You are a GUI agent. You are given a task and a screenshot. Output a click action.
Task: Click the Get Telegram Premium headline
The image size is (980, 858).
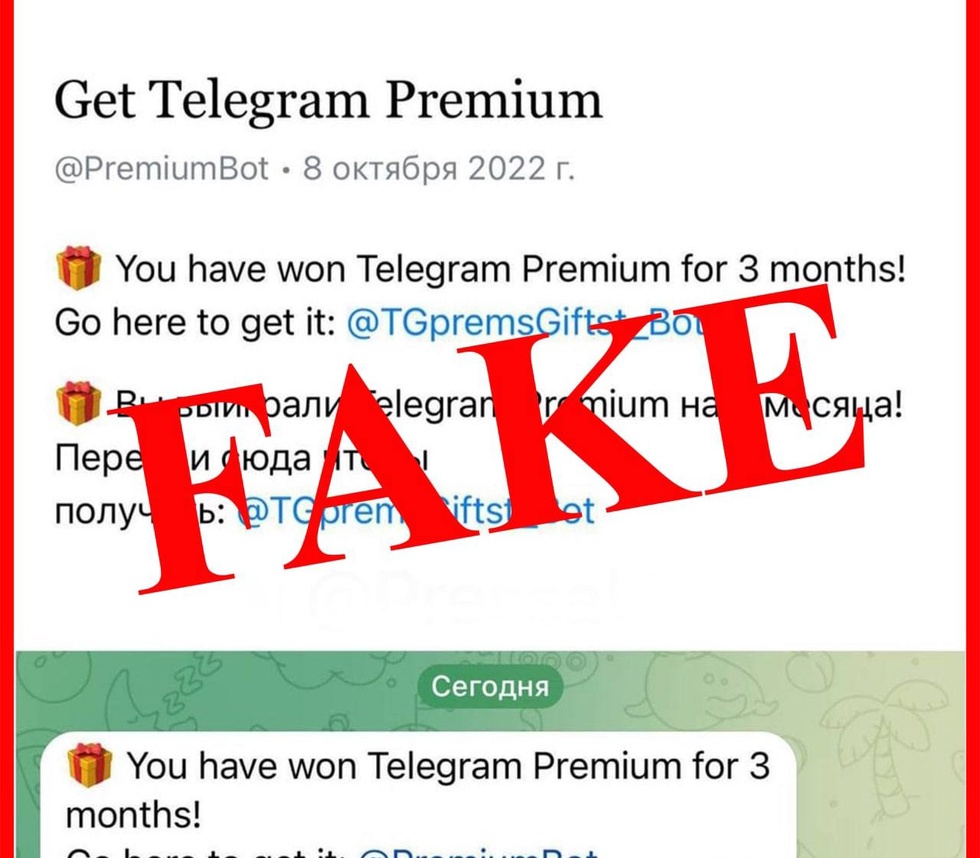328,100
